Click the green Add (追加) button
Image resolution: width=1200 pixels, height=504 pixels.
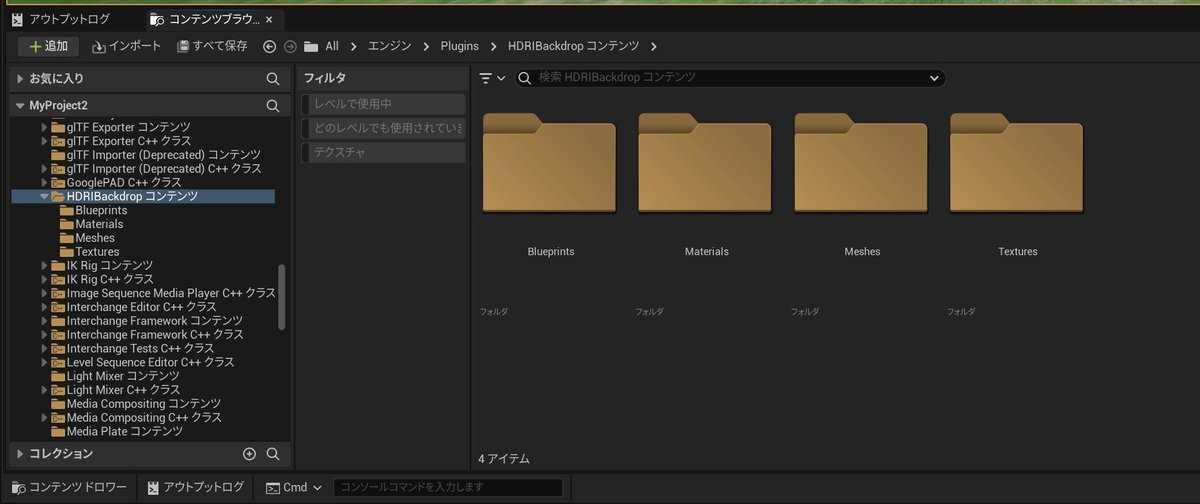(48, 46)
